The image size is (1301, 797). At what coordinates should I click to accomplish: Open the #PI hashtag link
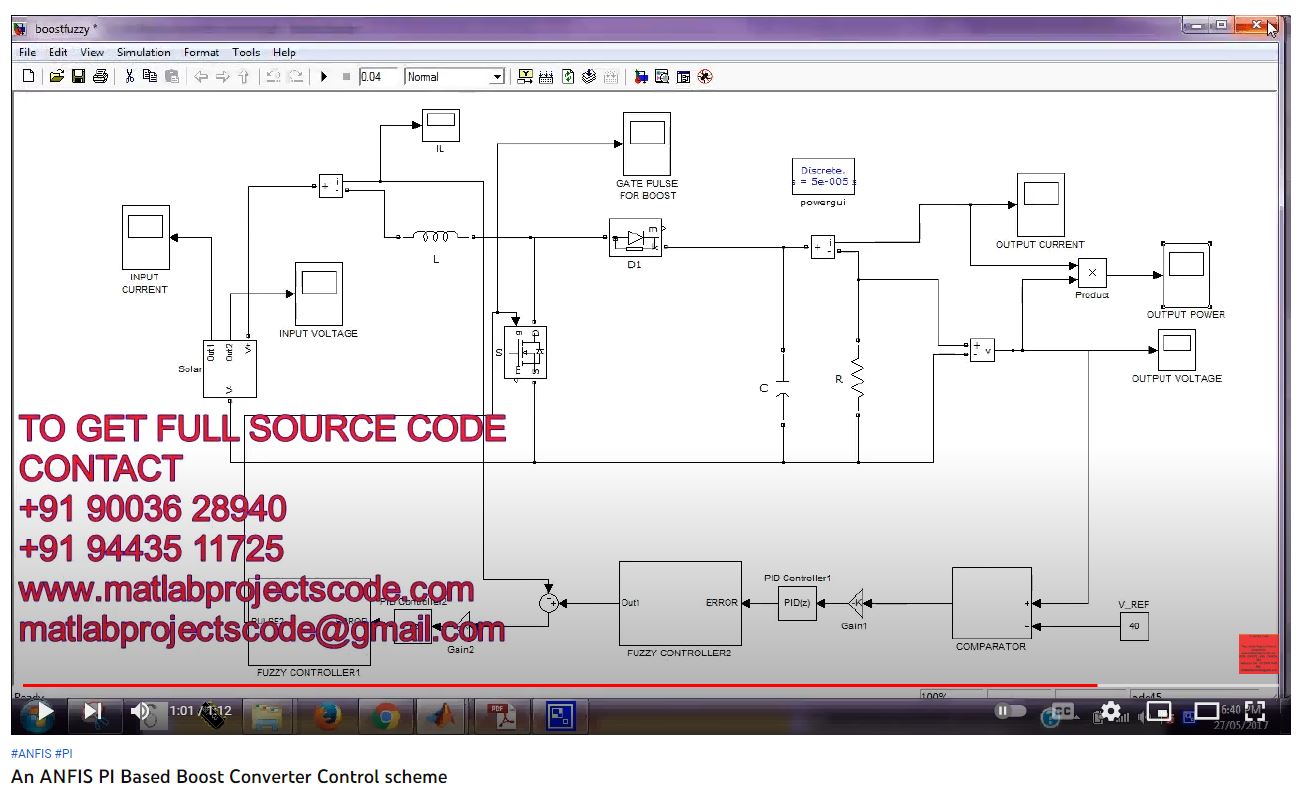coord(64,754)
